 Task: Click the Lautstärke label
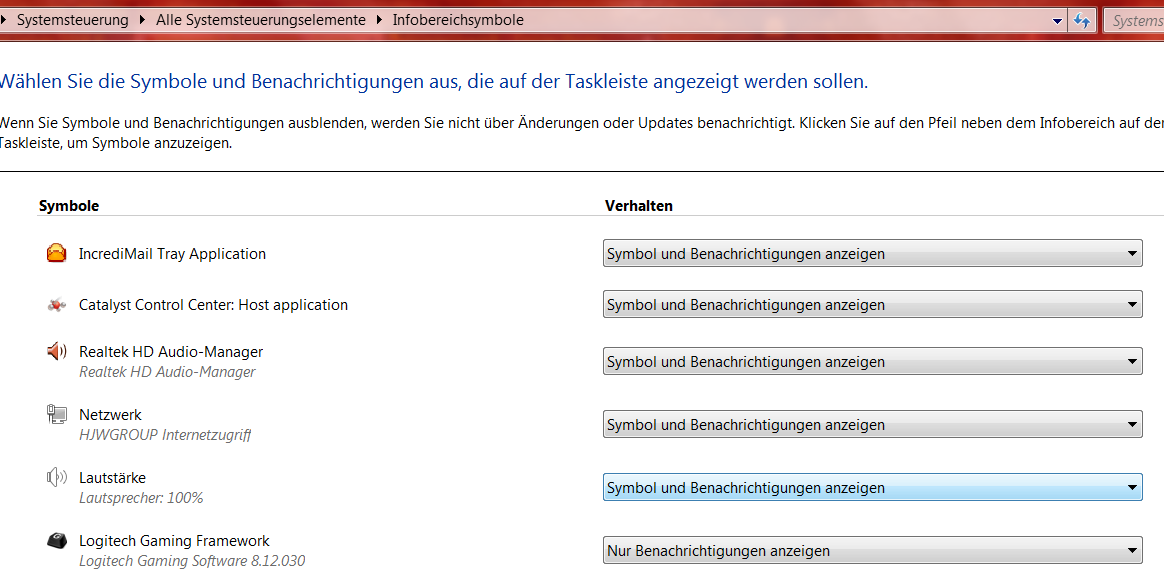[x=112, y=477]
